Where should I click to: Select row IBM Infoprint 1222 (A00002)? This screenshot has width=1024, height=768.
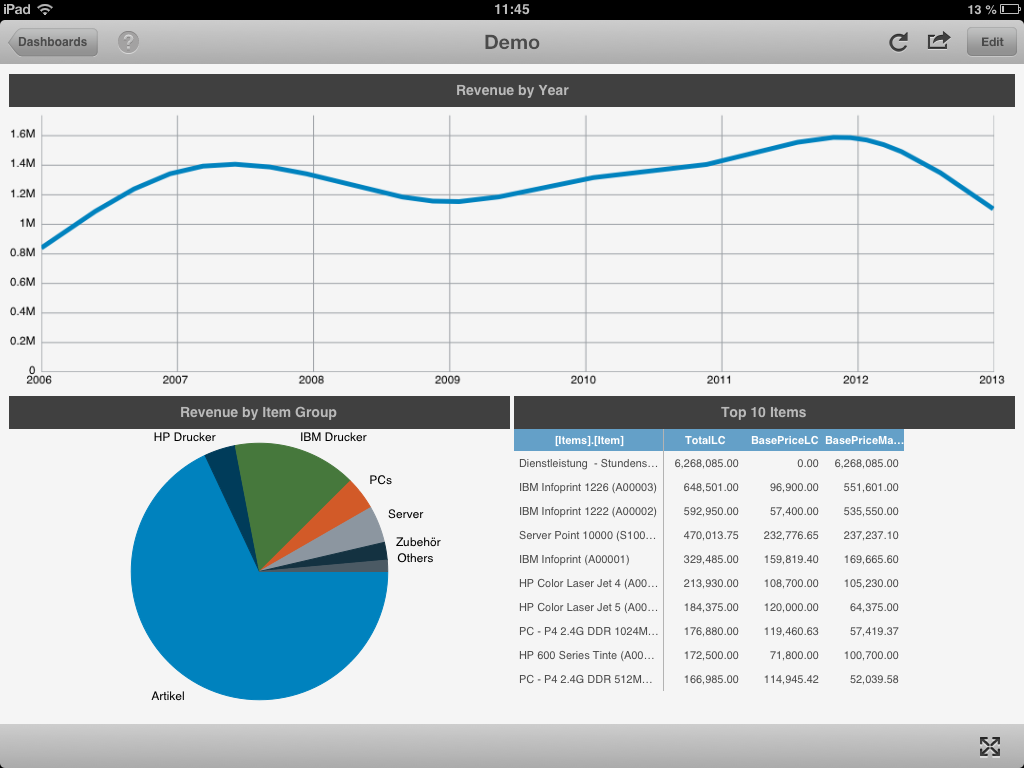coord(709,511)
